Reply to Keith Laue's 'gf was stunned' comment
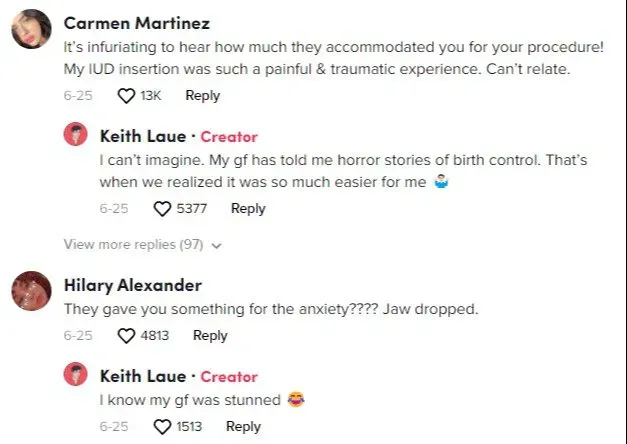This screenshot has height=444, width=627. coord(243,427)
